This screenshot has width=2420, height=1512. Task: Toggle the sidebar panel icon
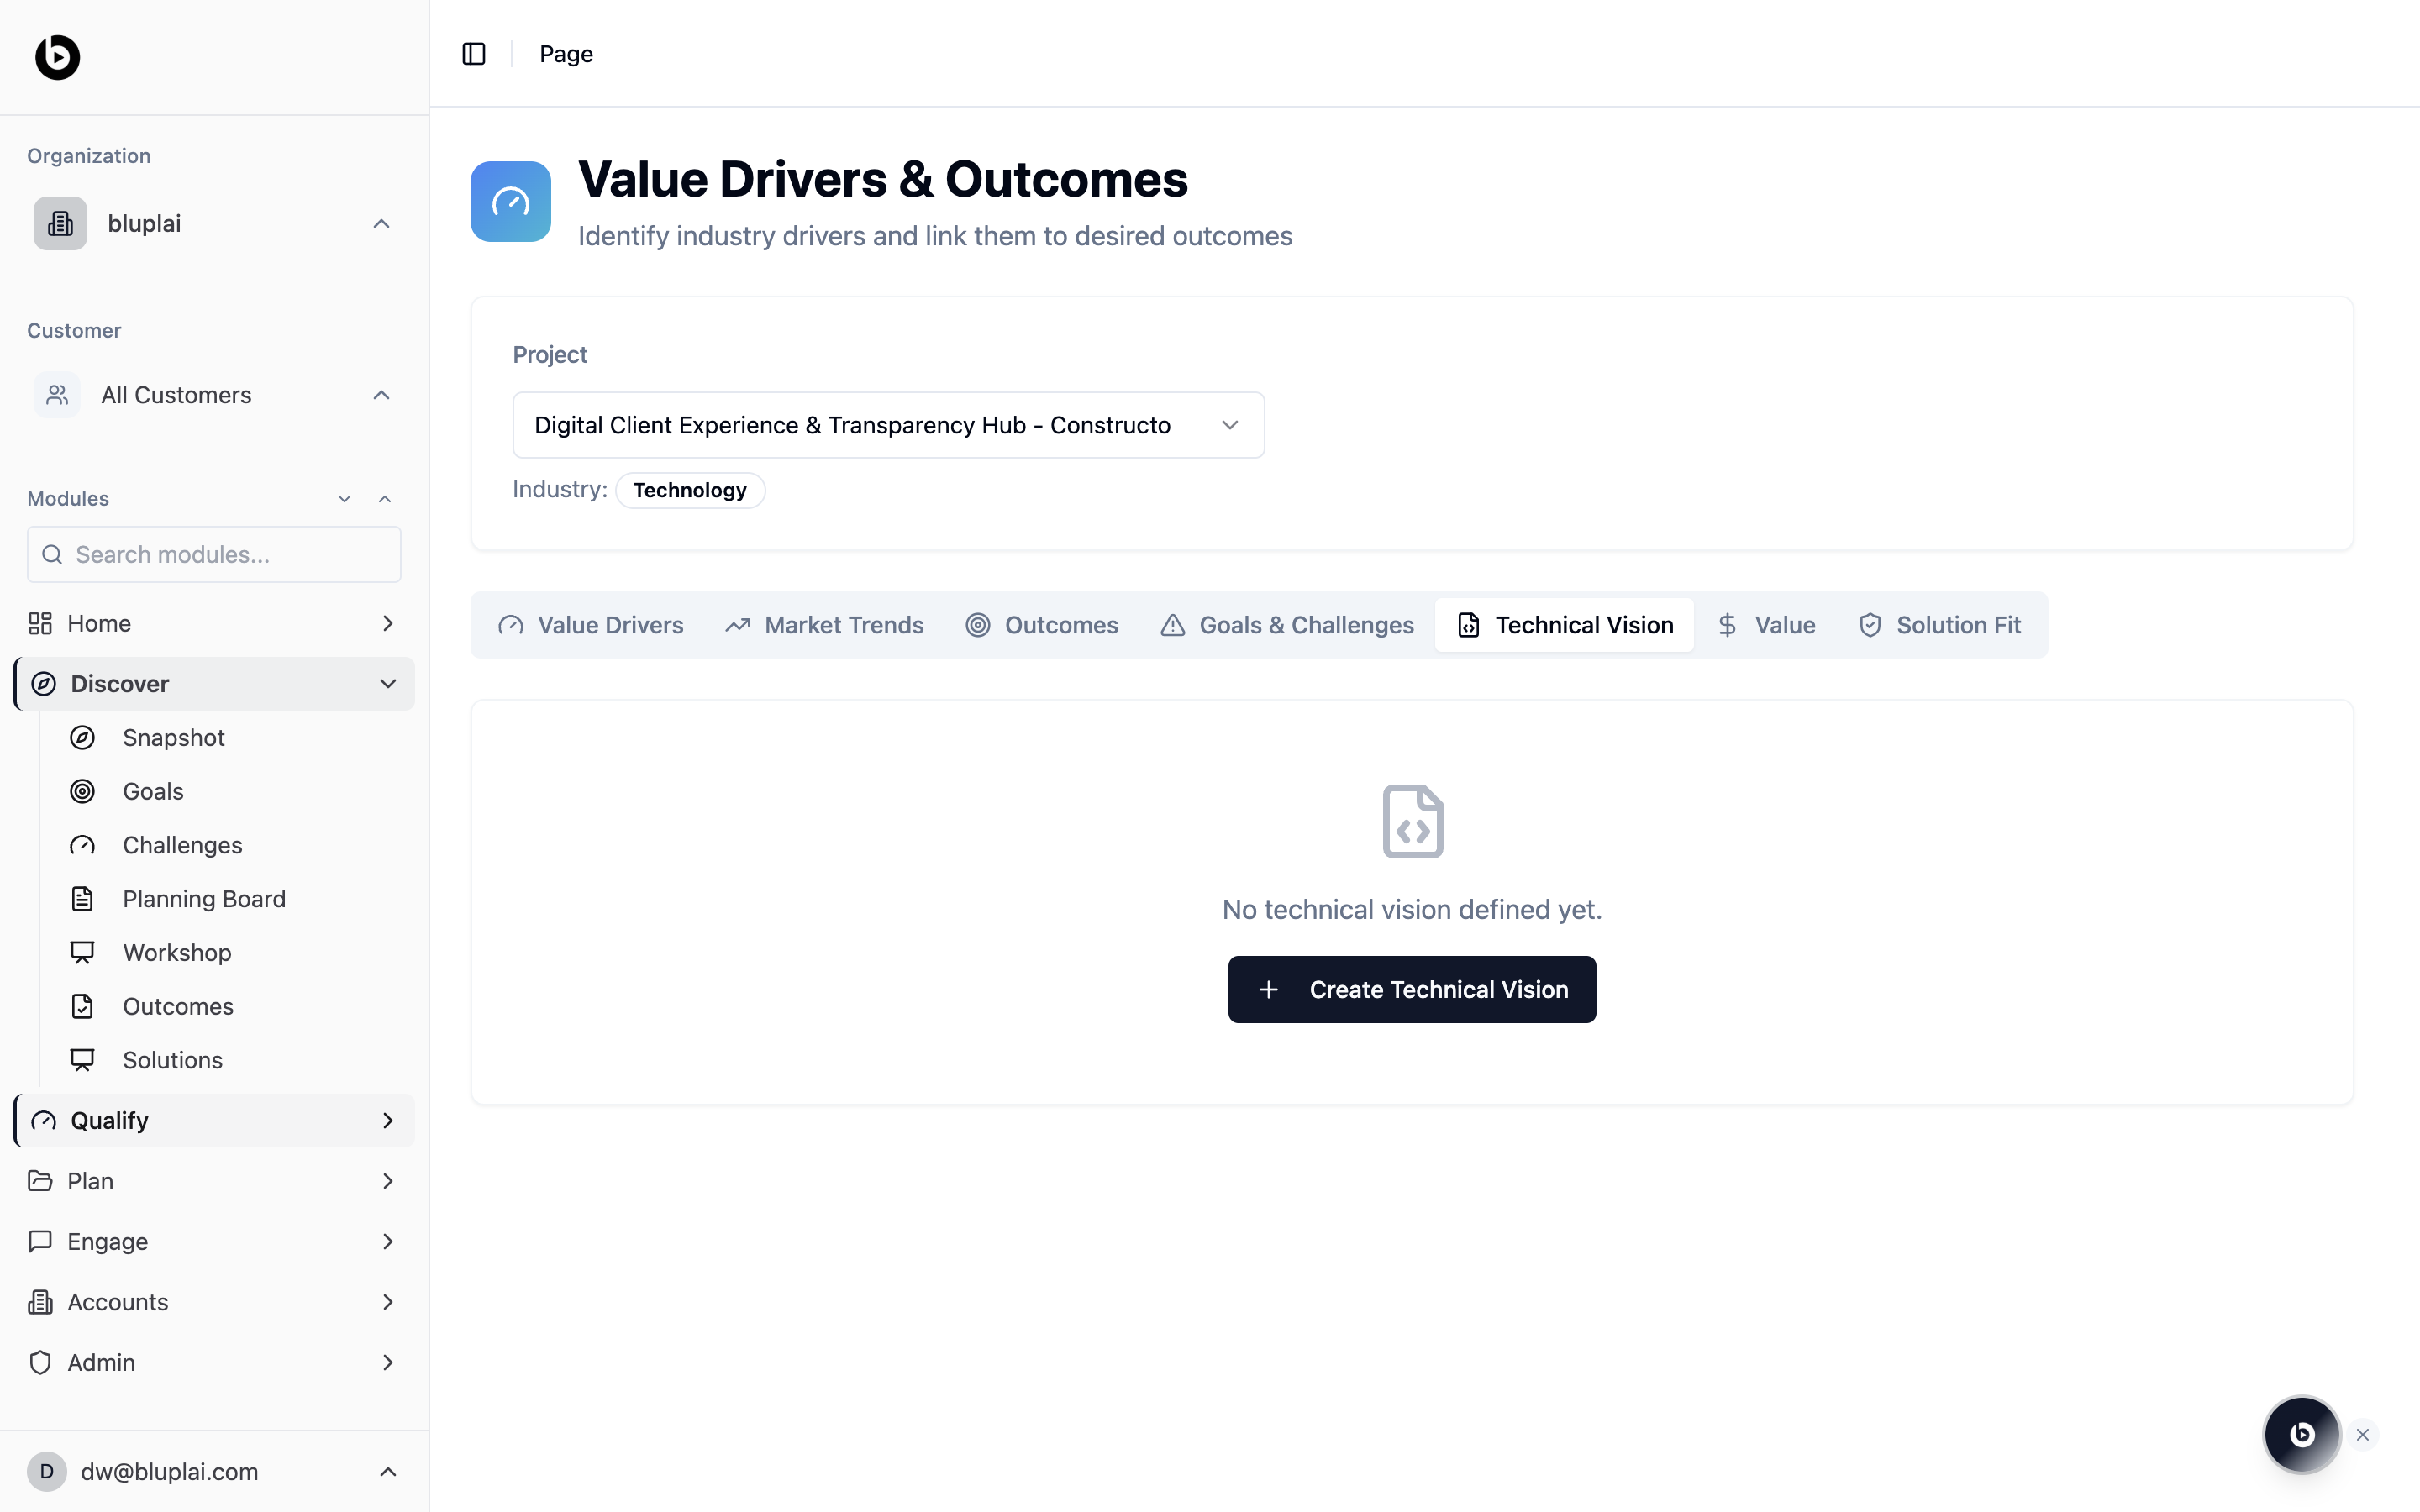coord(474,54)
